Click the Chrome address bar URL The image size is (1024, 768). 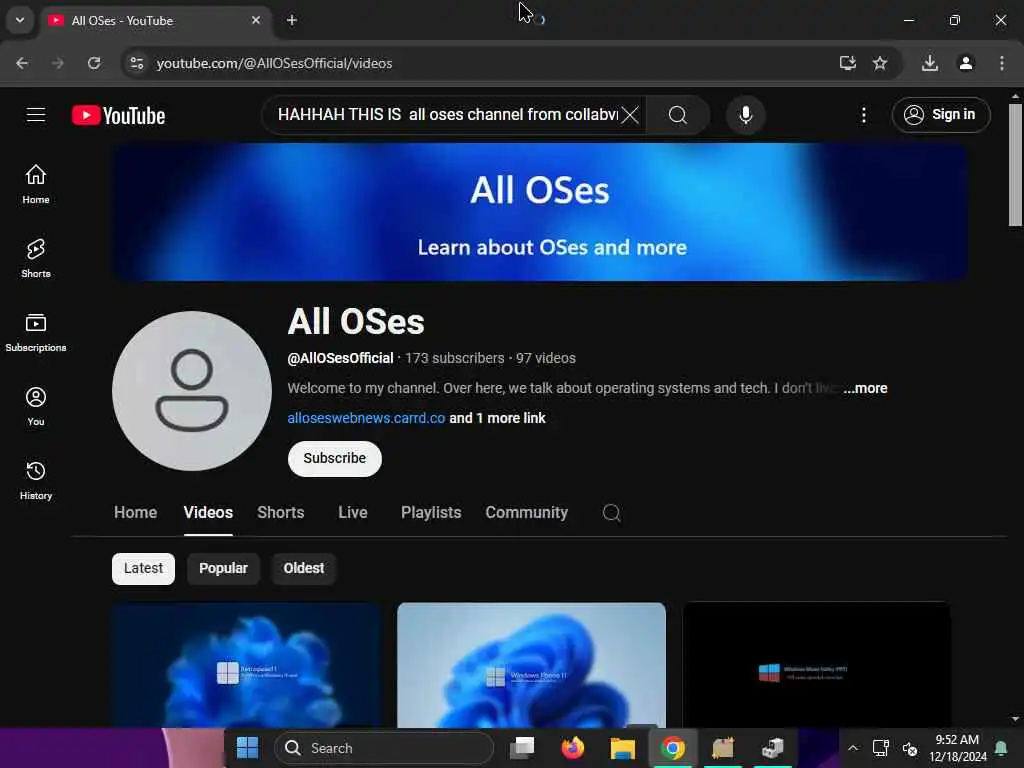[274, 63]
